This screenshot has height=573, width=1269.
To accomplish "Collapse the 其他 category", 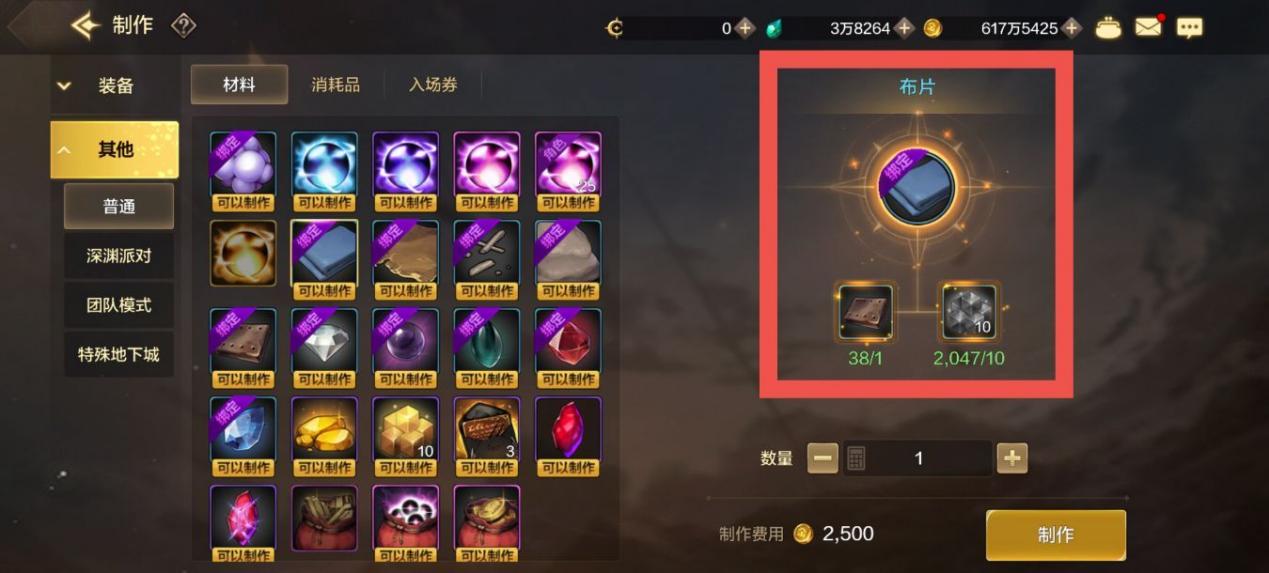I will [115, 150].
